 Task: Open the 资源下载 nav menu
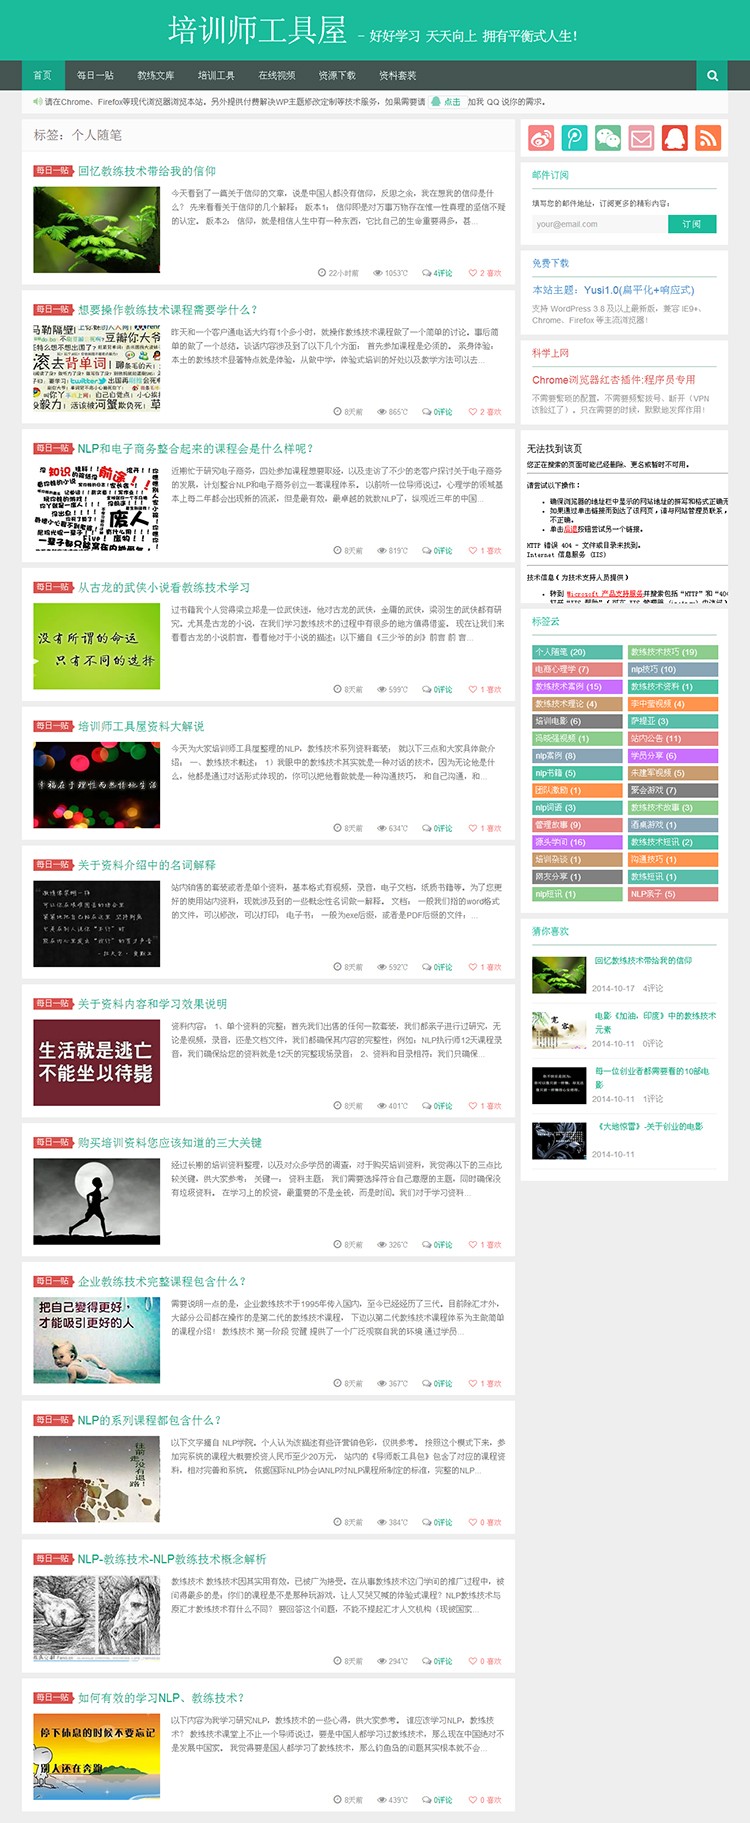click(x=337, y=75)
